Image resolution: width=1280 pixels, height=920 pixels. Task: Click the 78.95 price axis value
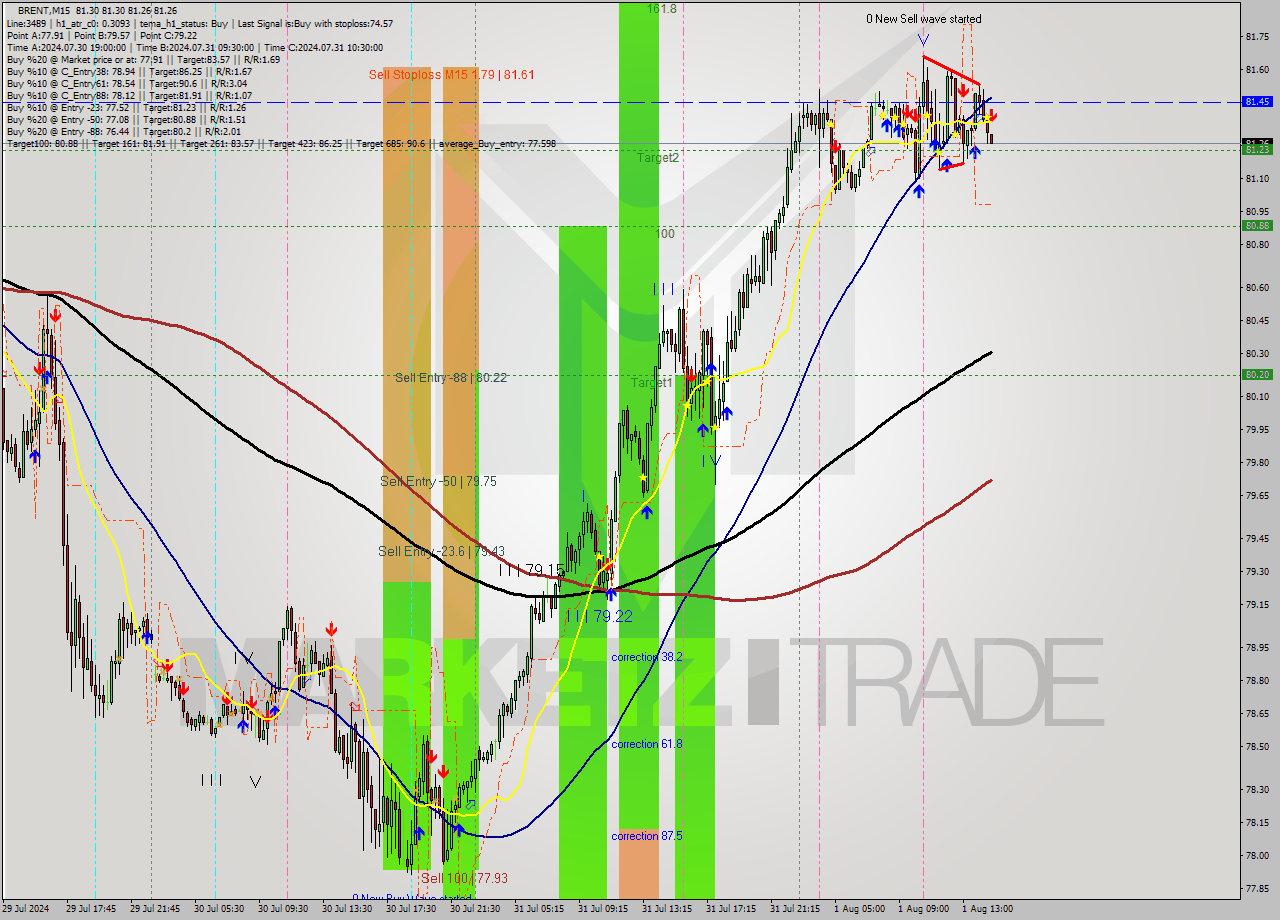(x=1258, y=648)
